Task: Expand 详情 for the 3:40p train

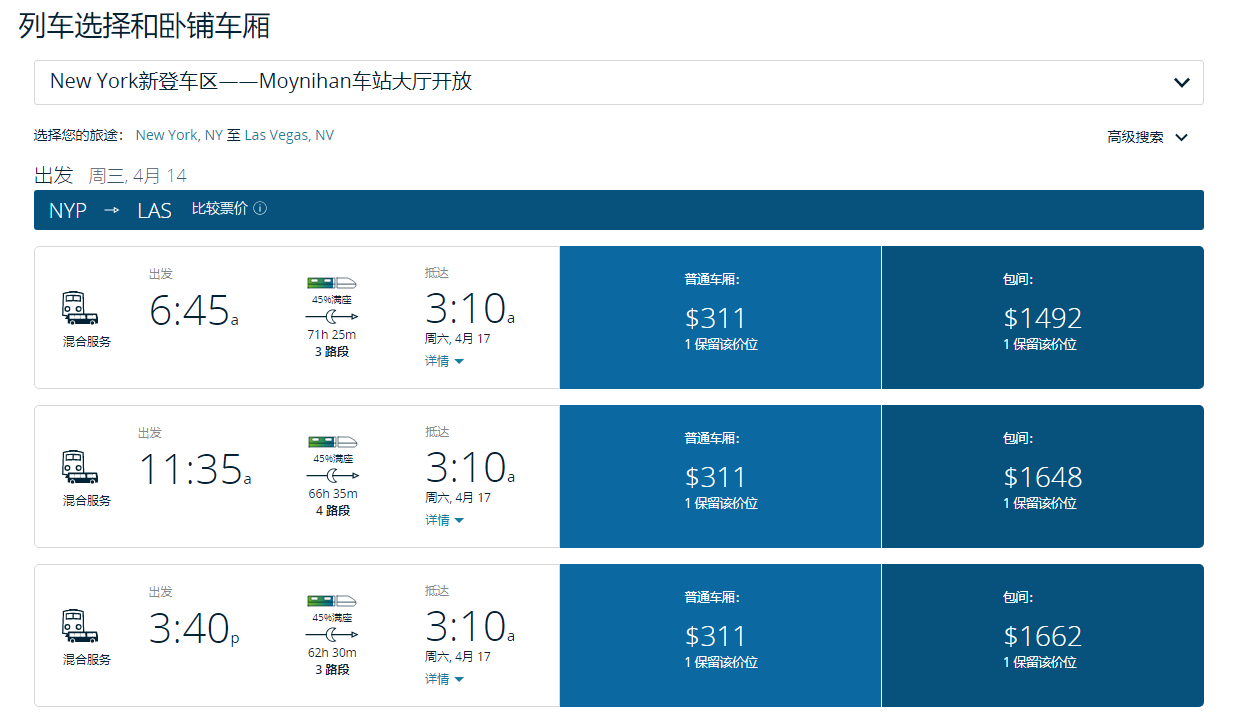Action: [x=444, y=679]
